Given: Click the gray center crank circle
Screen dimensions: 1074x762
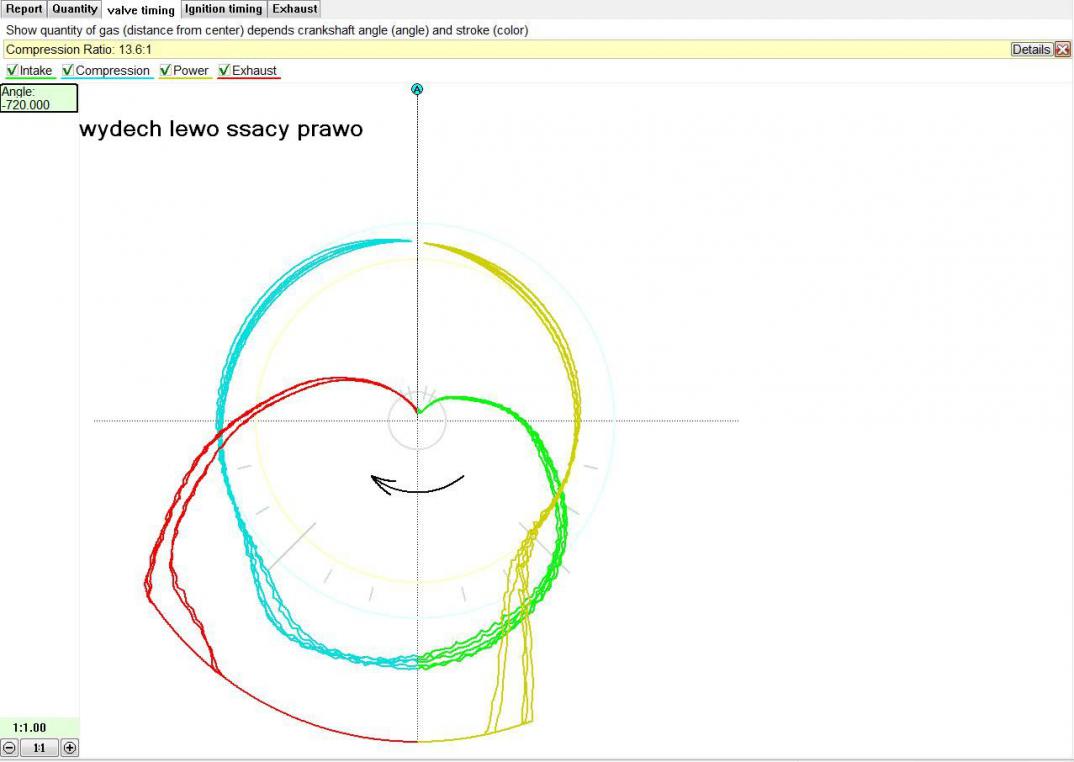Looking at the screenshot, I should tap(417, 421).
